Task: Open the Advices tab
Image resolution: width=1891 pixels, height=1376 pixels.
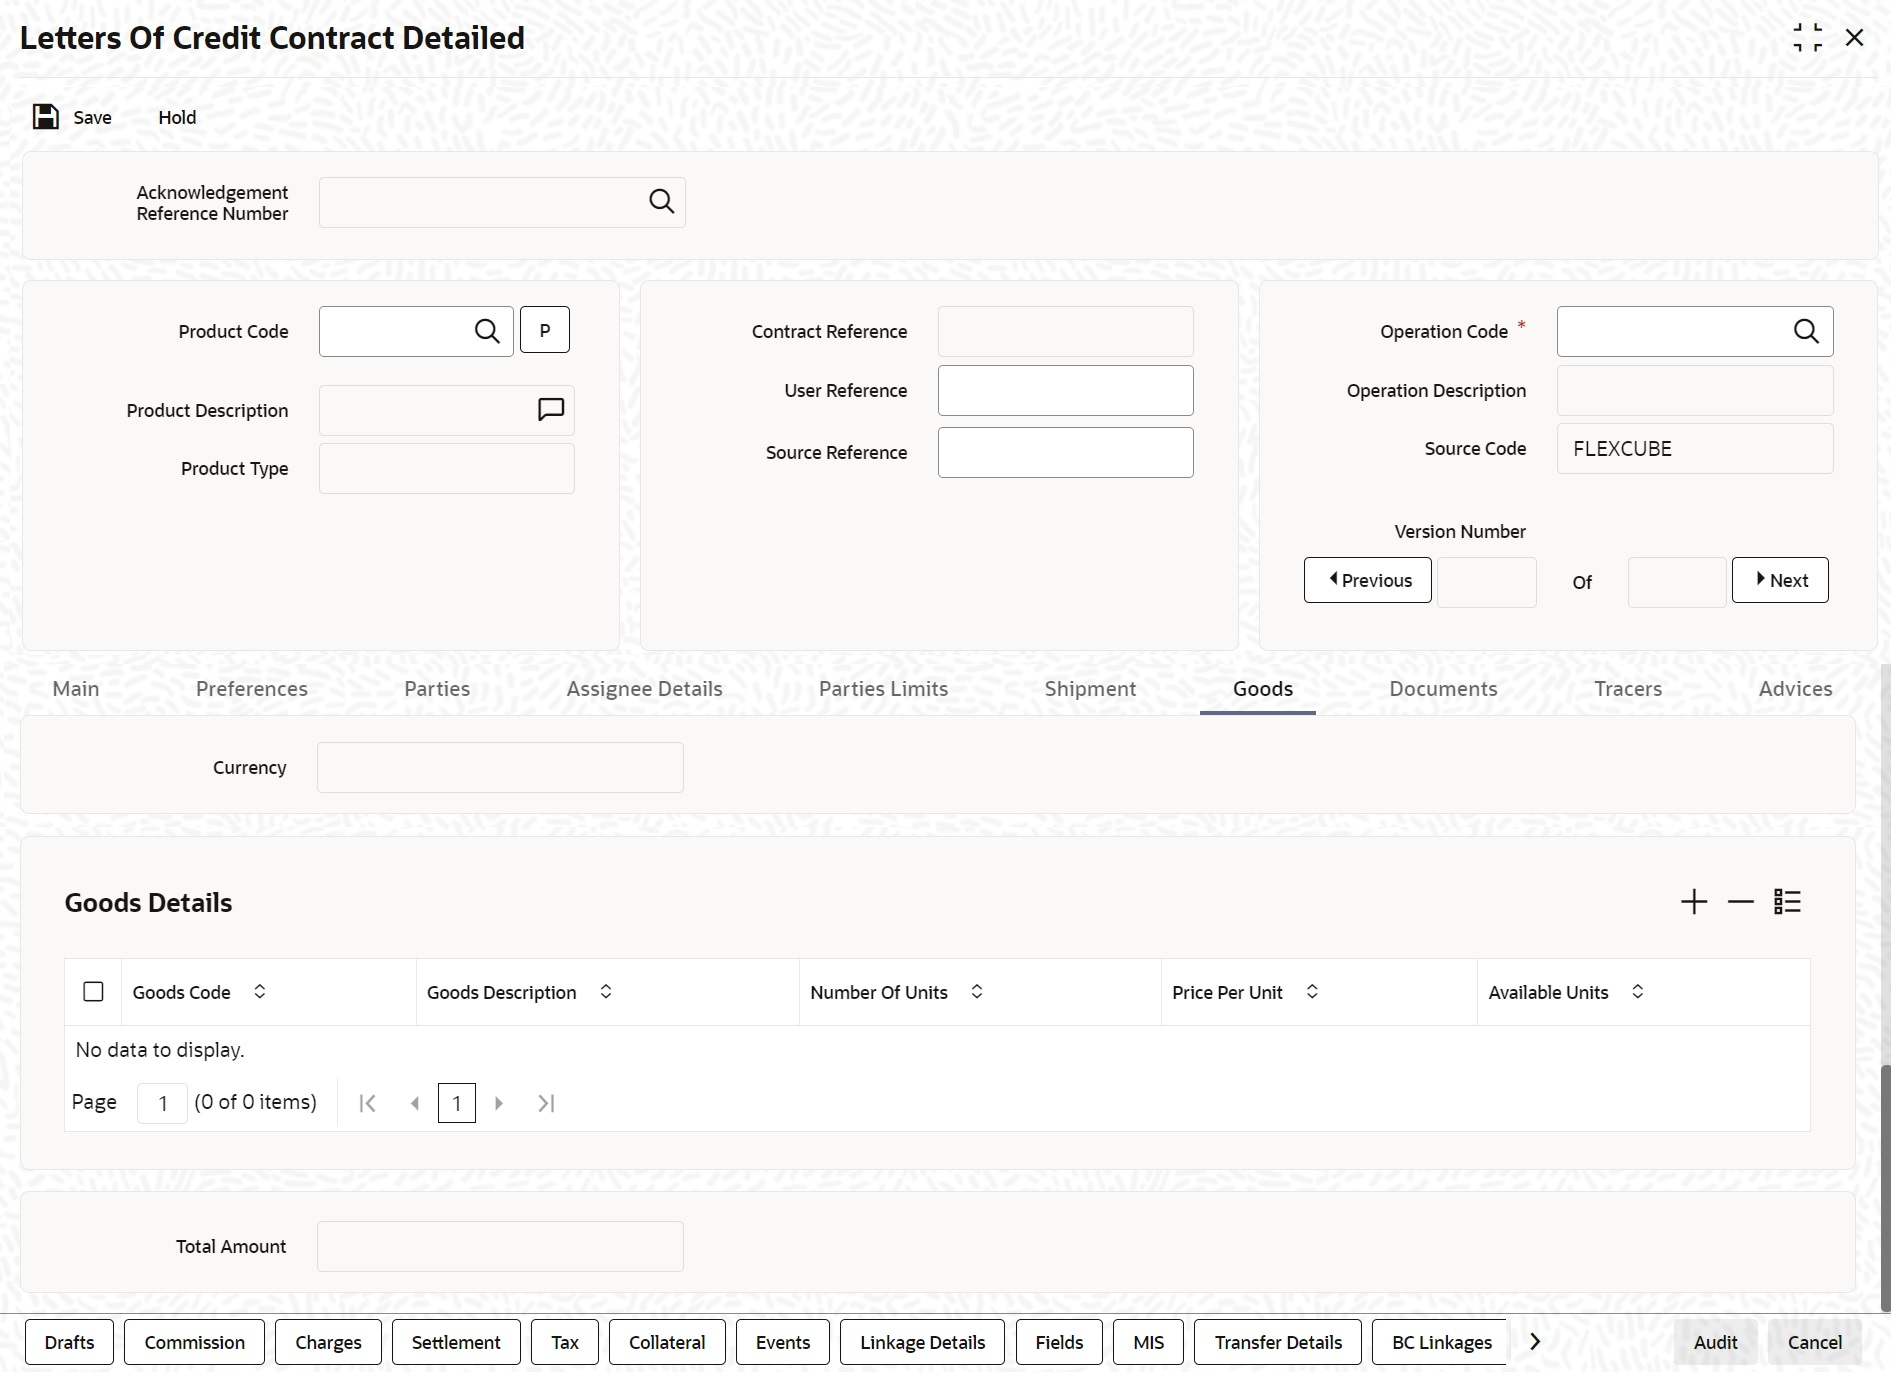Action: [x=1796, y=689]
